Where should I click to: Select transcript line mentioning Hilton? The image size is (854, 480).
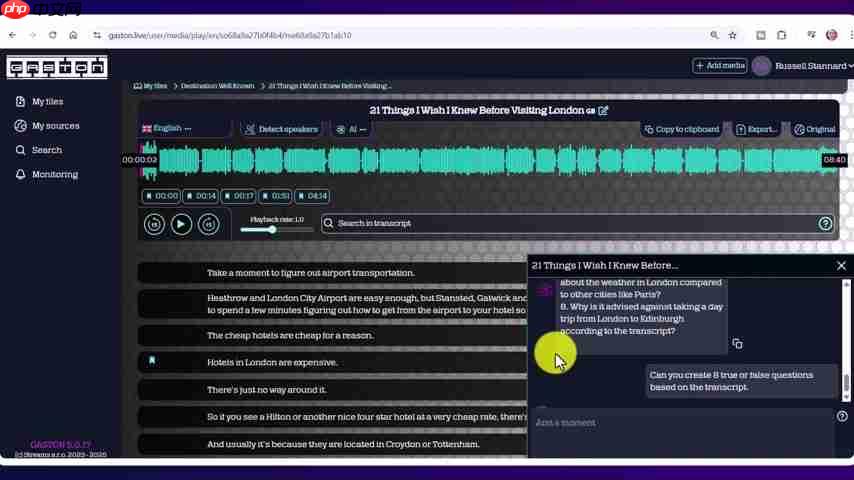[332, 417]
